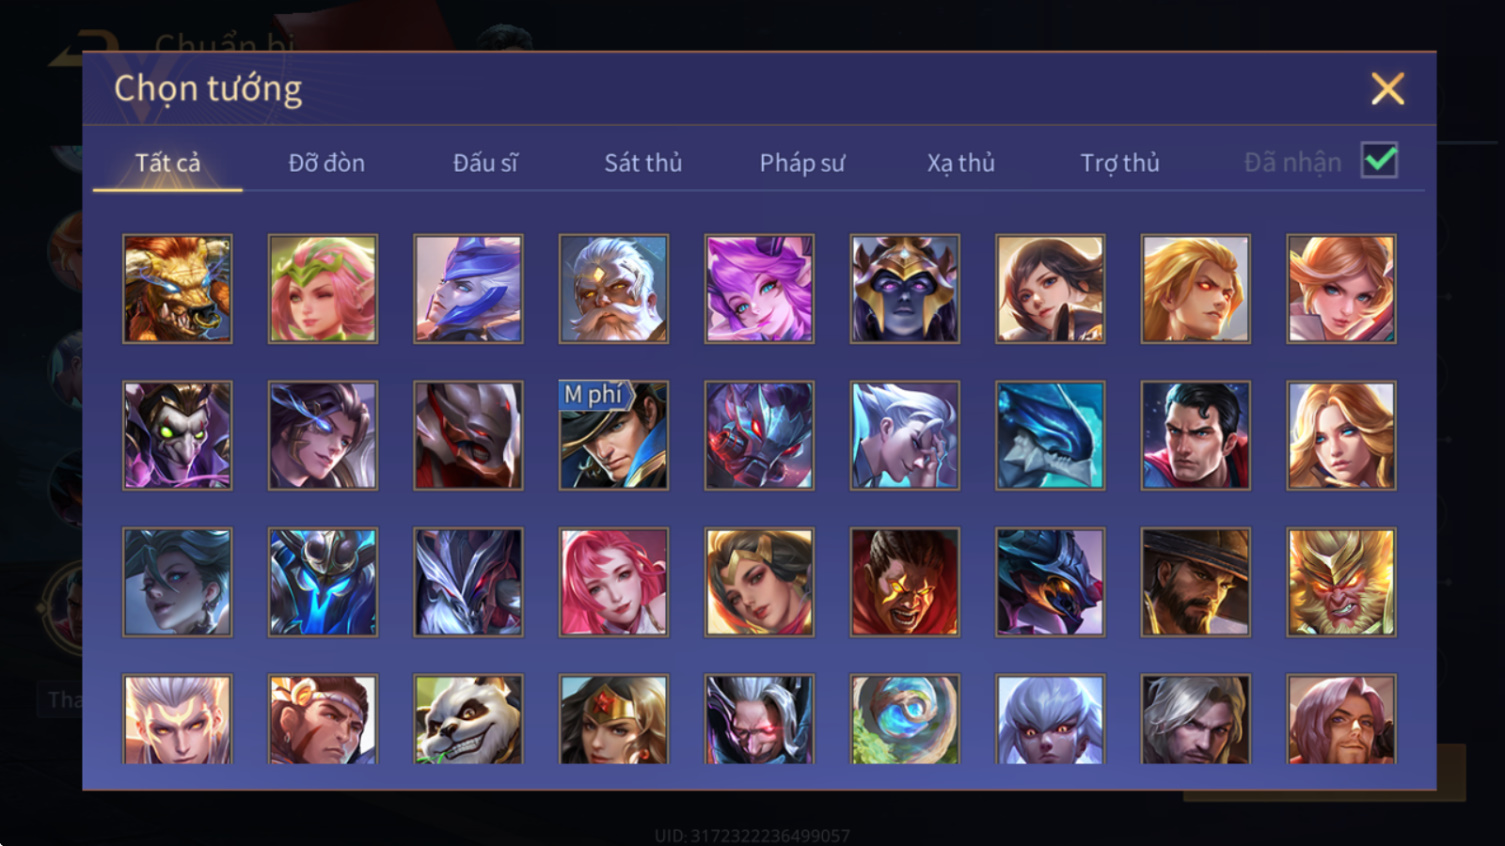
Task: Pick the pink-haired girl with flower crown
Action: [322, 289]
